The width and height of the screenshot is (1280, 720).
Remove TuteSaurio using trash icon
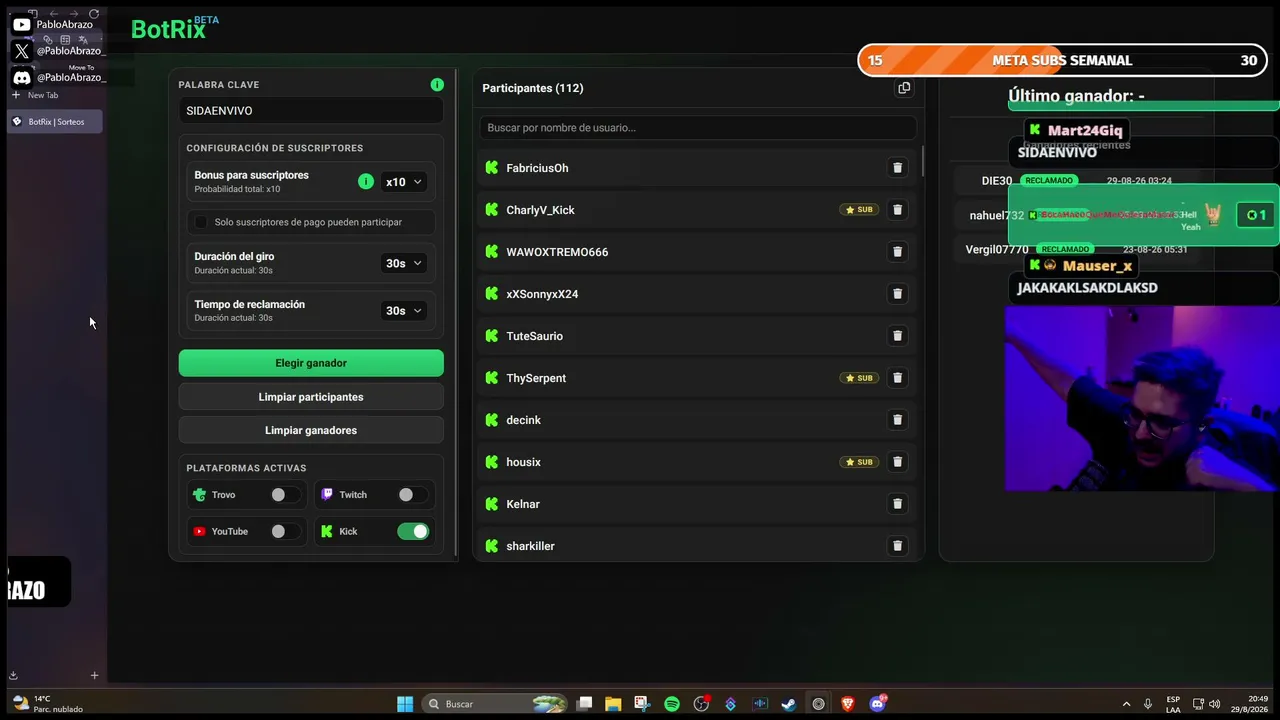[x=897, y=336]
